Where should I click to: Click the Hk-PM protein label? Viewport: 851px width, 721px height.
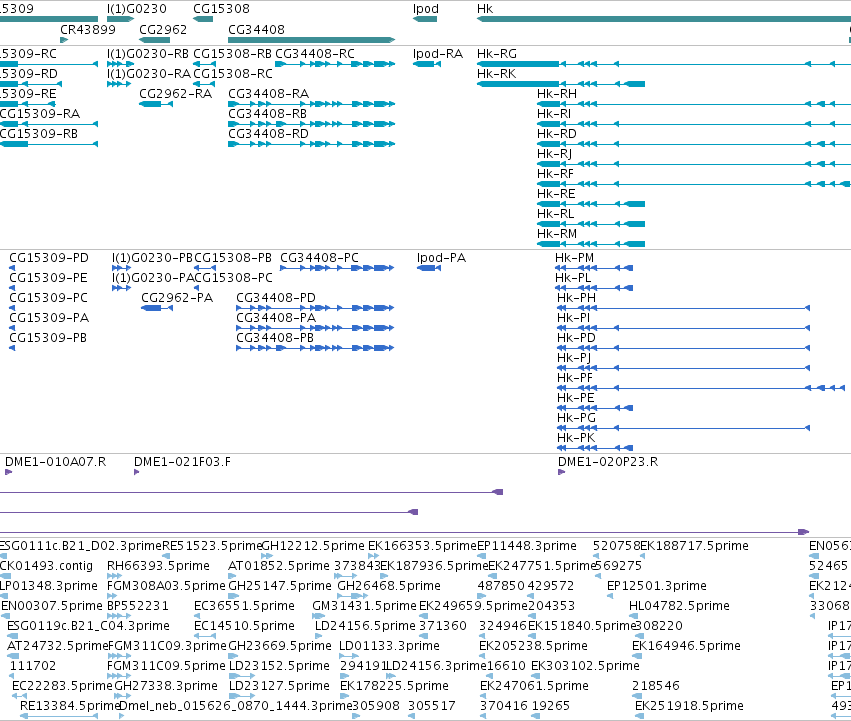pos(574,258)
